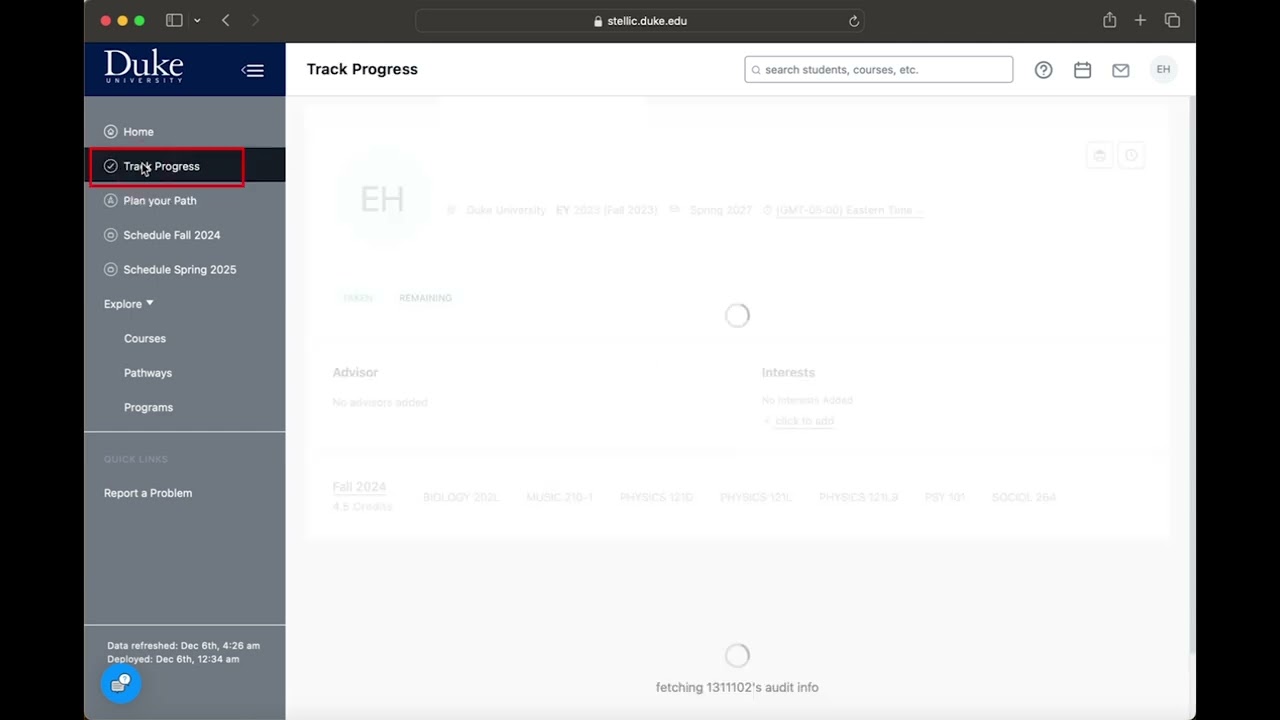Image resolution: width=1280 pixels, height=720 pixels.
Task: Click the Data refreshed timestamp text
Action: coord(183,646)
